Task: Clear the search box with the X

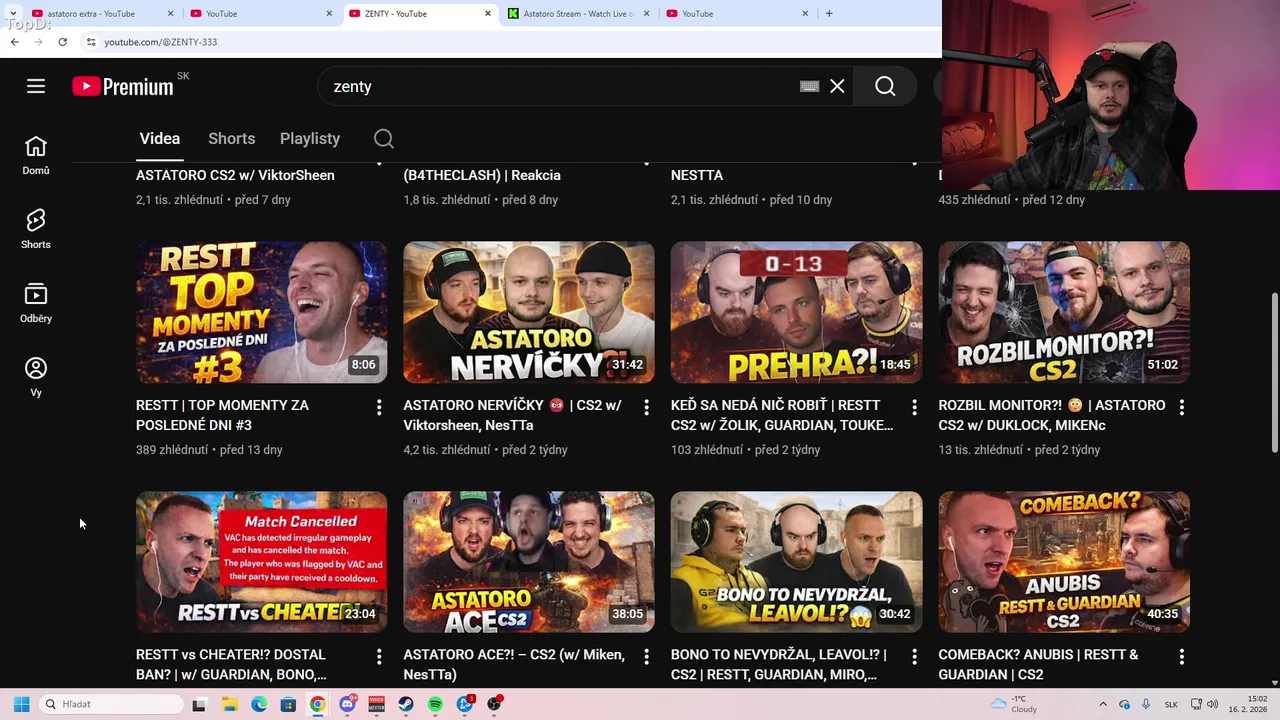Action: pos(837,86)
